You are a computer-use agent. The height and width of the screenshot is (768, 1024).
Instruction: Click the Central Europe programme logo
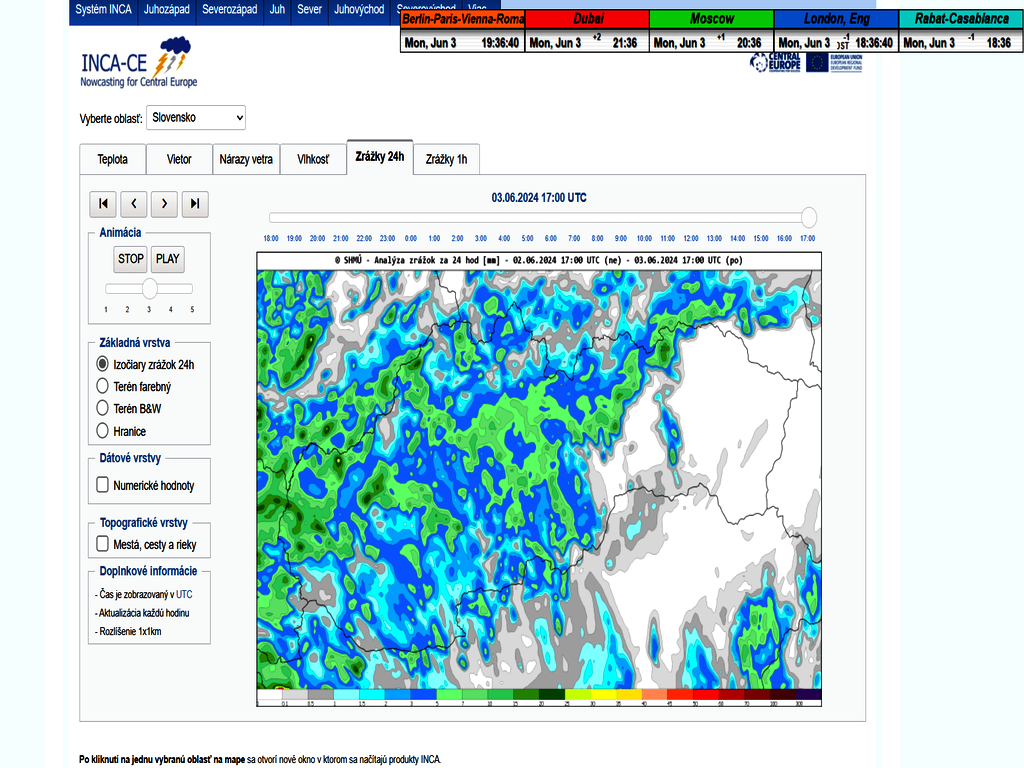774,62
